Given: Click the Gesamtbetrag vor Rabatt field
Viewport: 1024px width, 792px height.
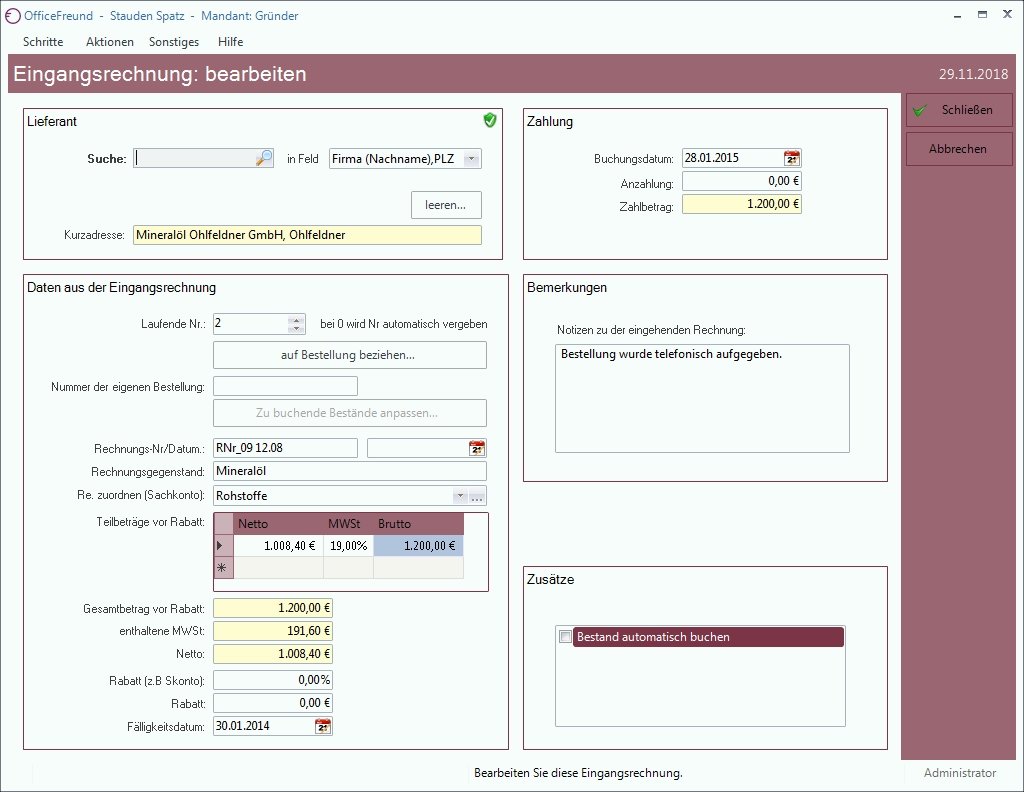Looking at the screenshot, I should (x=273, y=608).
